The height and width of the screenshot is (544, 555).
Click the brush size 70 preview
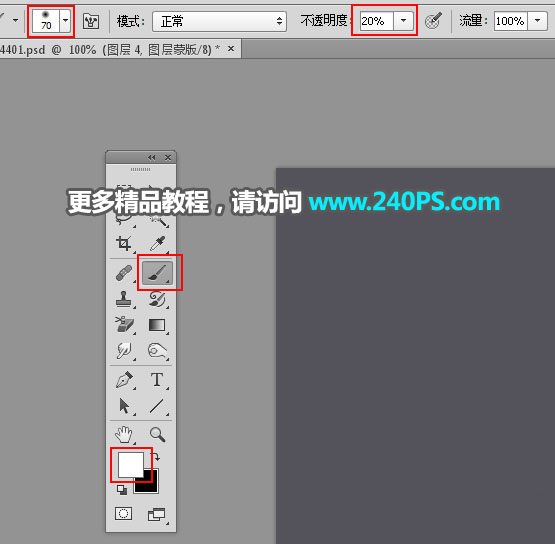tap(46, 21)
